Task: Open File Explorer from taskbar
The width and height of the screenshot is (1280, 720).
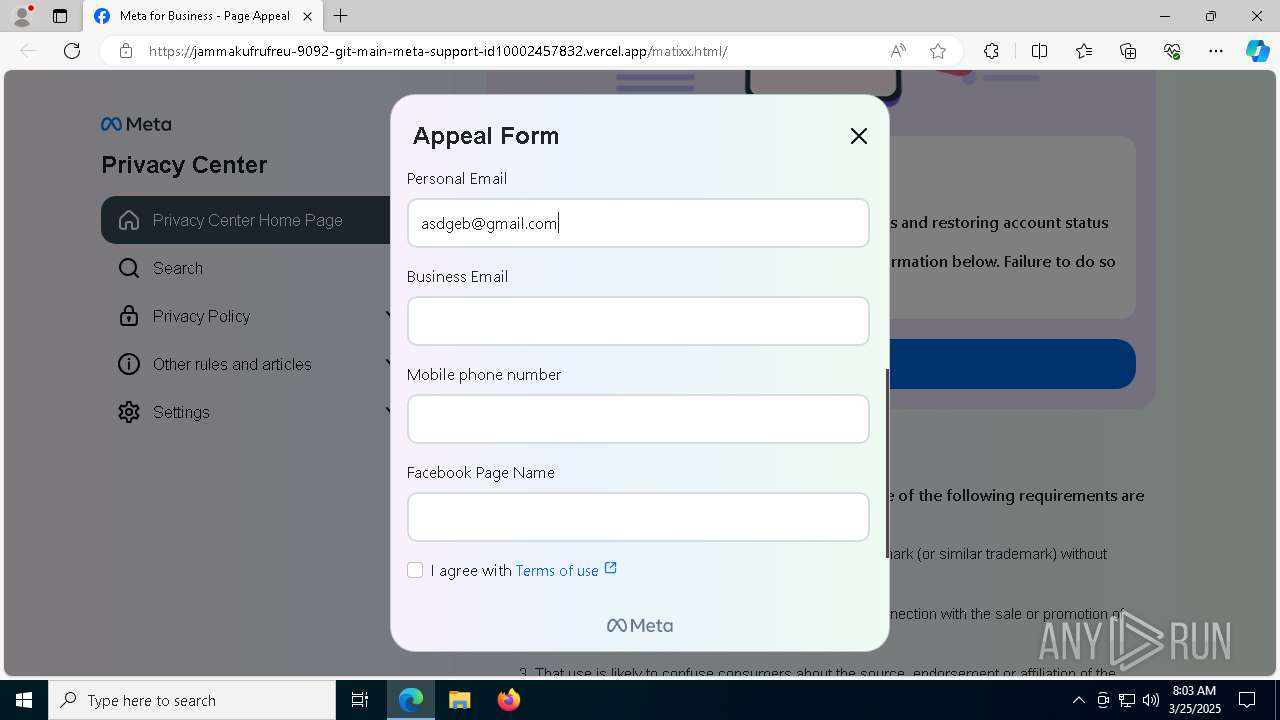Action: tap(459, 700)
